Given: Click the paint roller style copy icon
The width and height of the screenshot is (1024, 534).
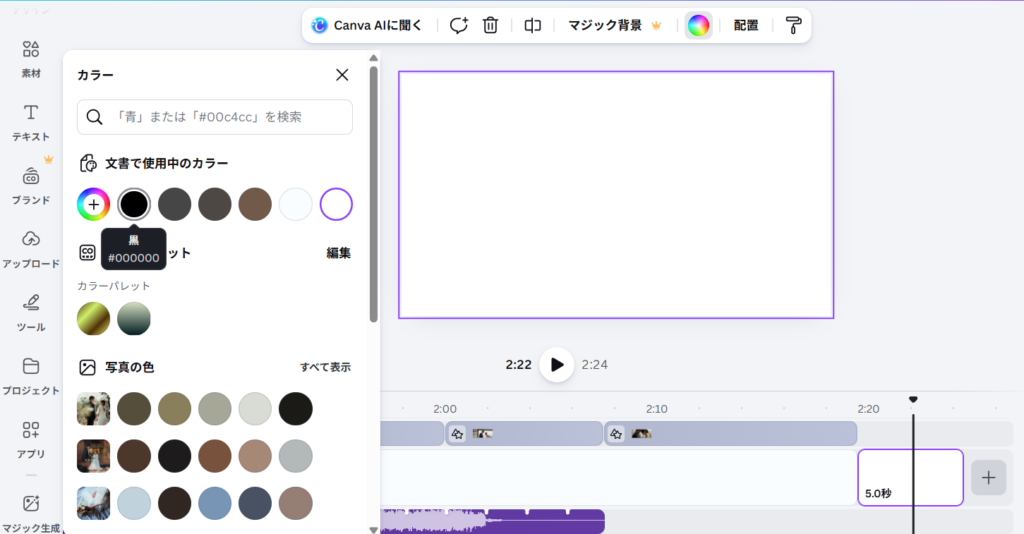Looking at the screenshot, I should tap(793, 26).
